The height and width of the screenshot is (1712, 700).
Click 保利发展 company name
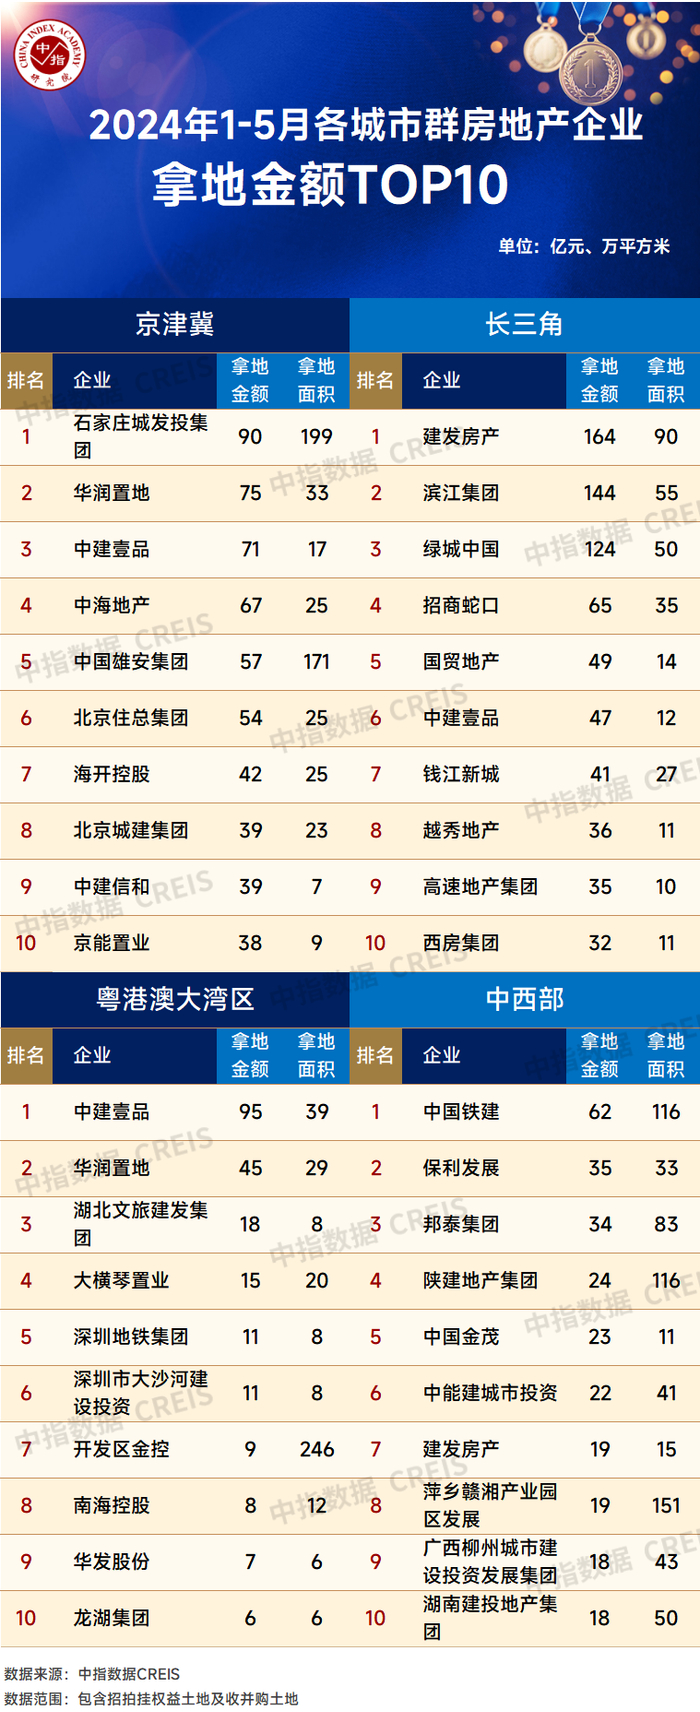point(461,1168)
